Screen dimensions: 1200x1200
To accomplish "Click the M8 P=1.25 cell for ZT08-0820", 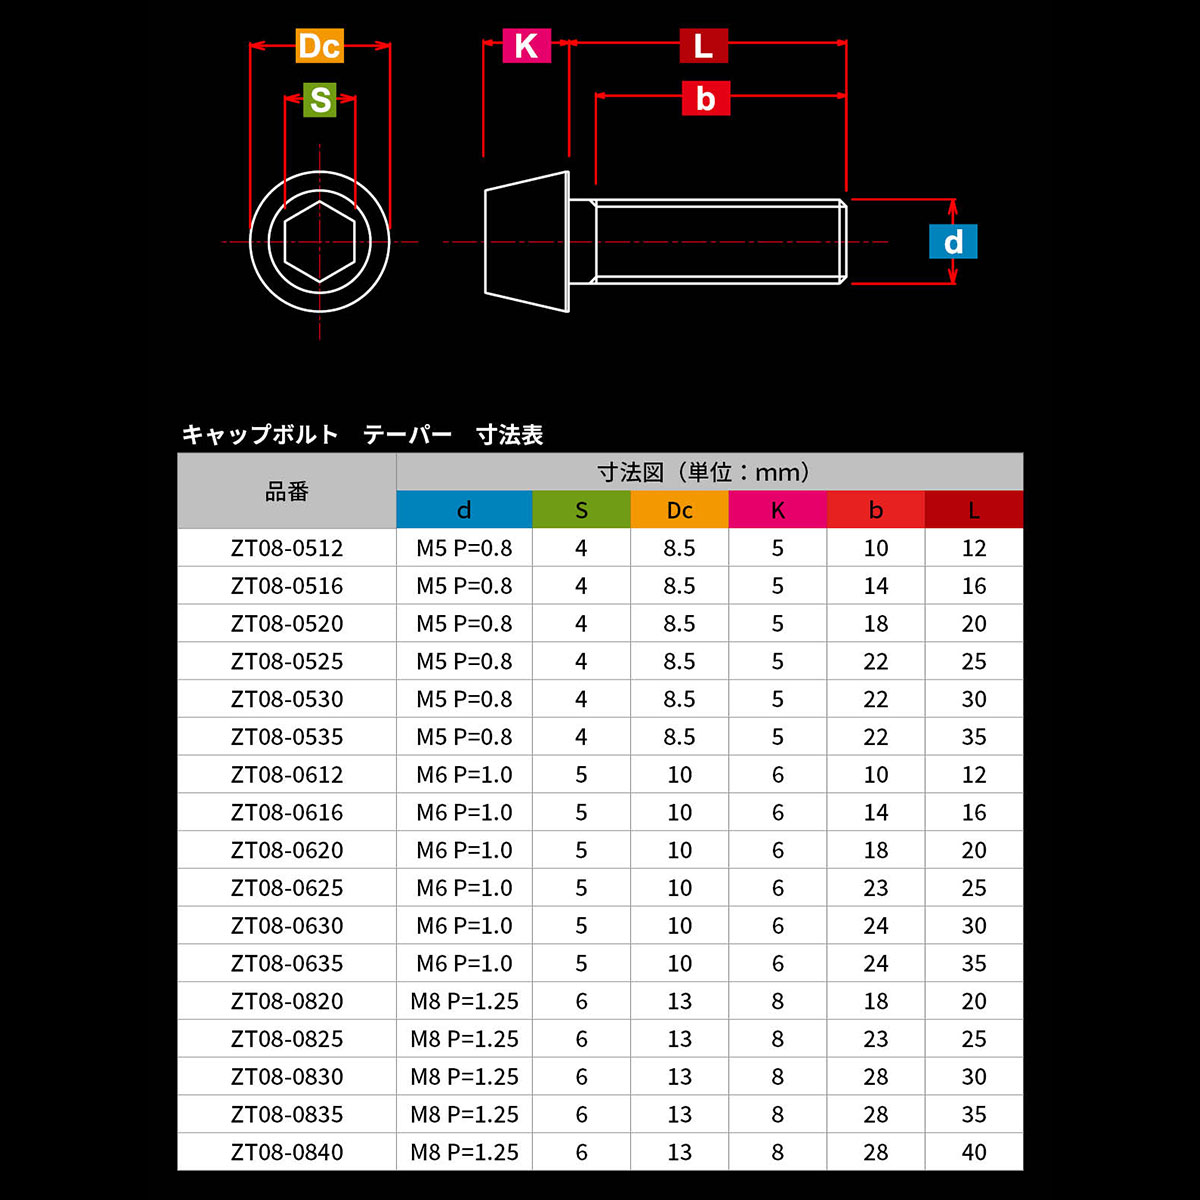I will tap(464, 1001).
